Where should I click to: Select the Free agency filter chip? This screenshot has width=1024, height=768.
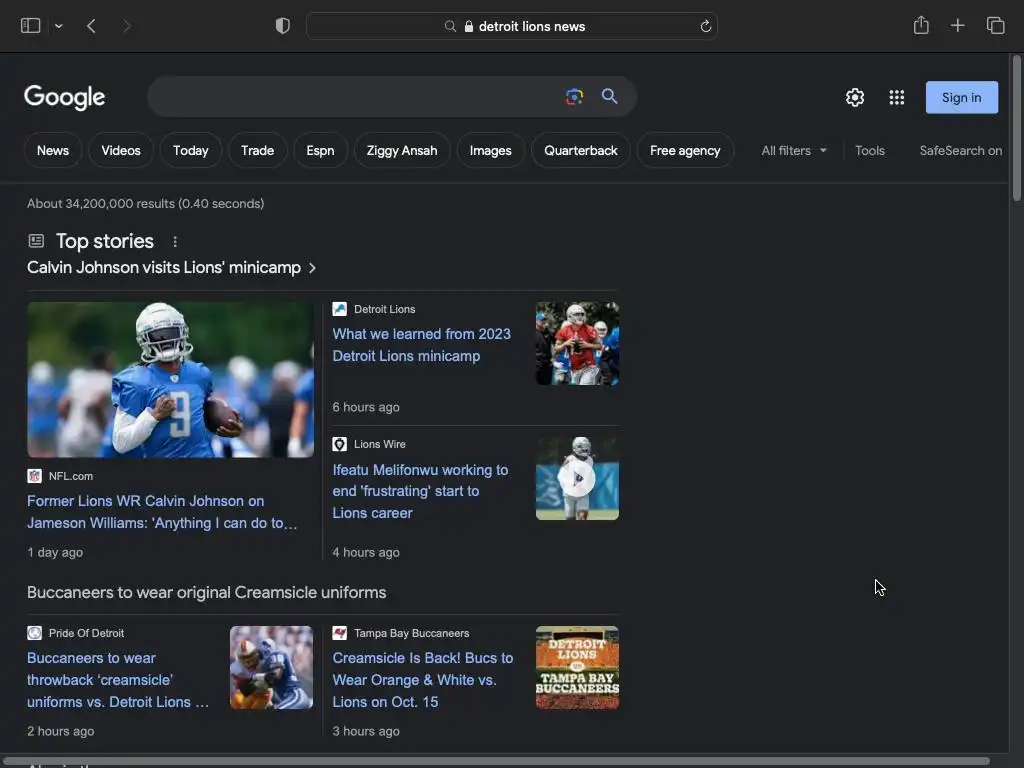685,150
